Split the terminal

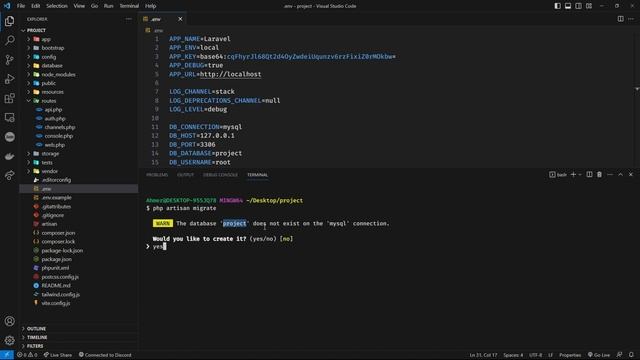[x=589, y=175]
